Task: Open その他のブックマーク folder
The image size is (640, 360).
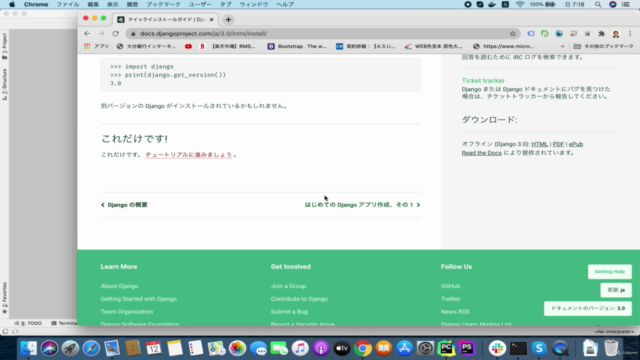Action: point(603,46)
